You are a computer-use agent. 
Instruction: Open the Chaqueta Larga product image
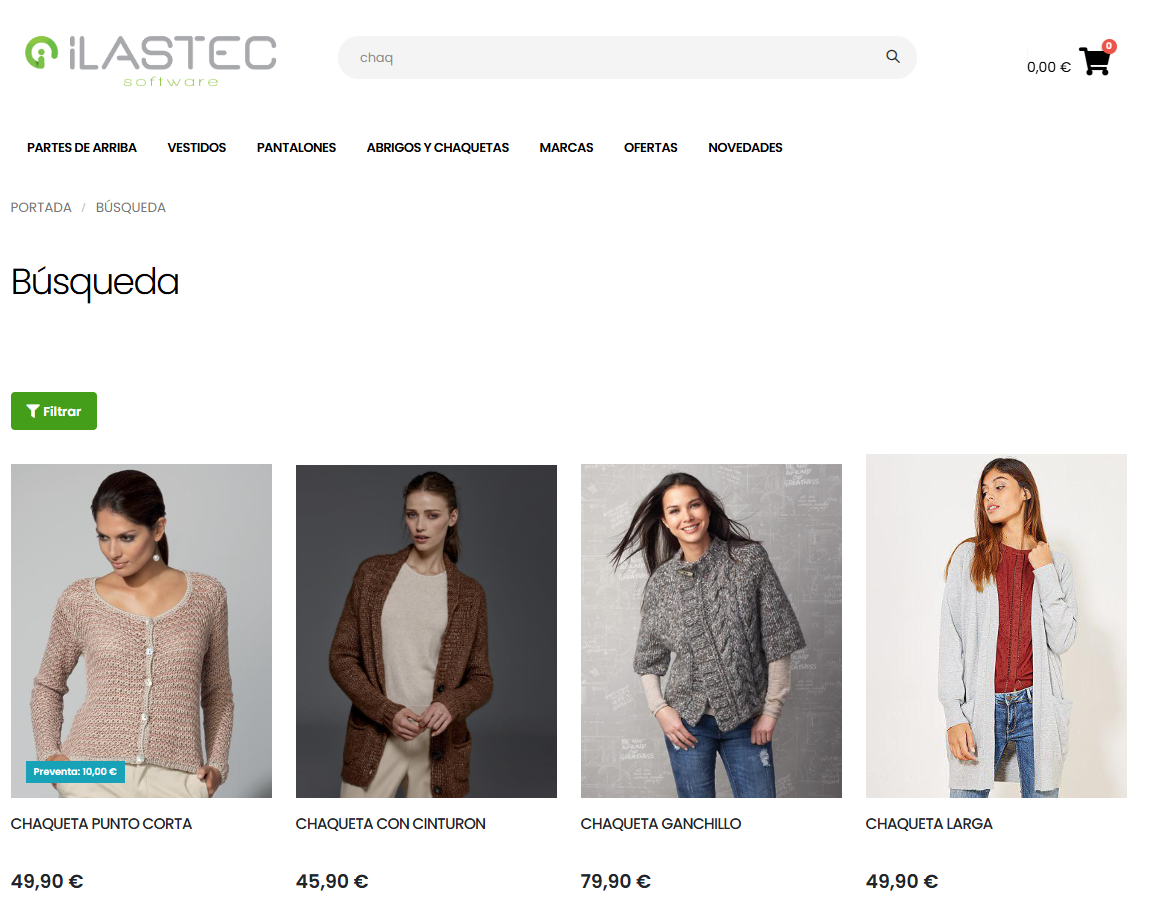(x=996, y=625)
